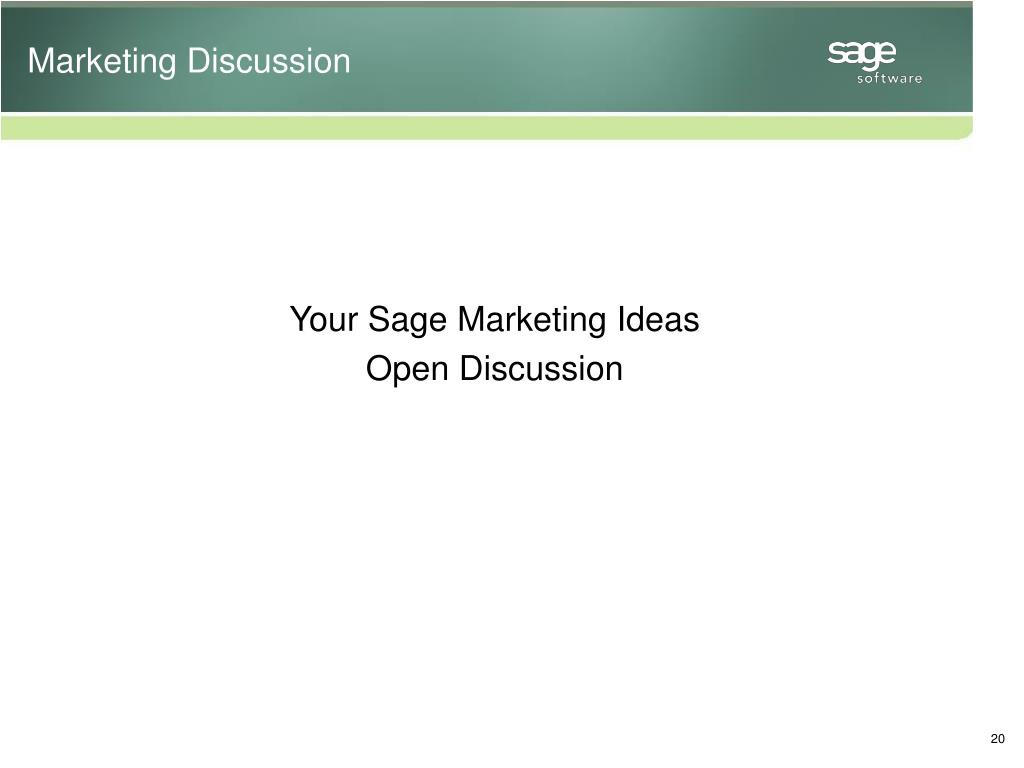Click the Sage Software logo

875,62
